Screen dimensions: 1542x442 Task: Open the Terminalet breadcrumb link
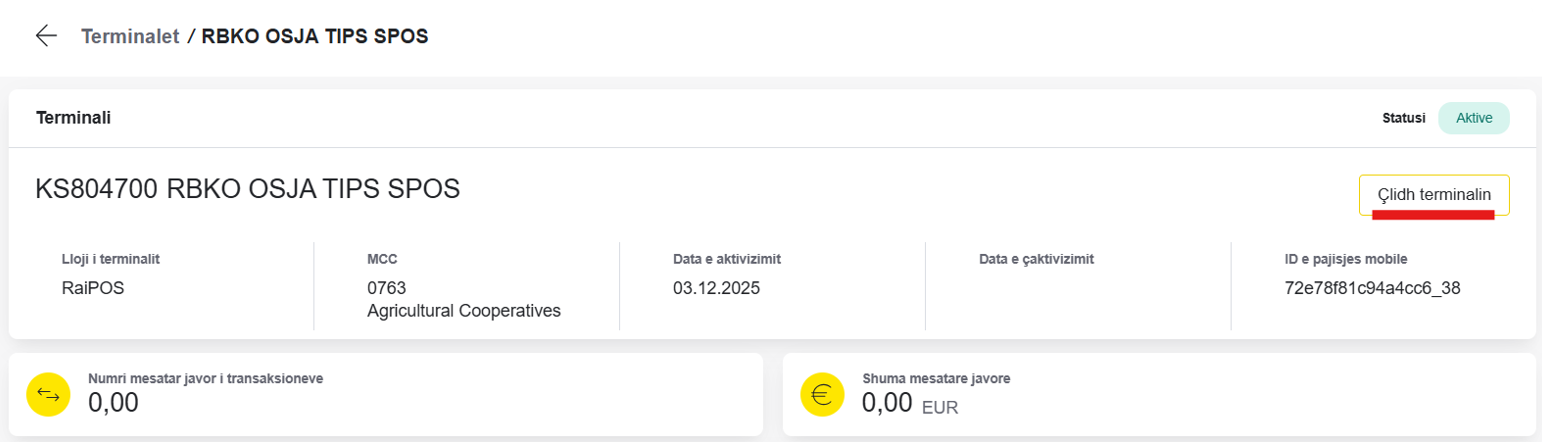click(130, 37)
